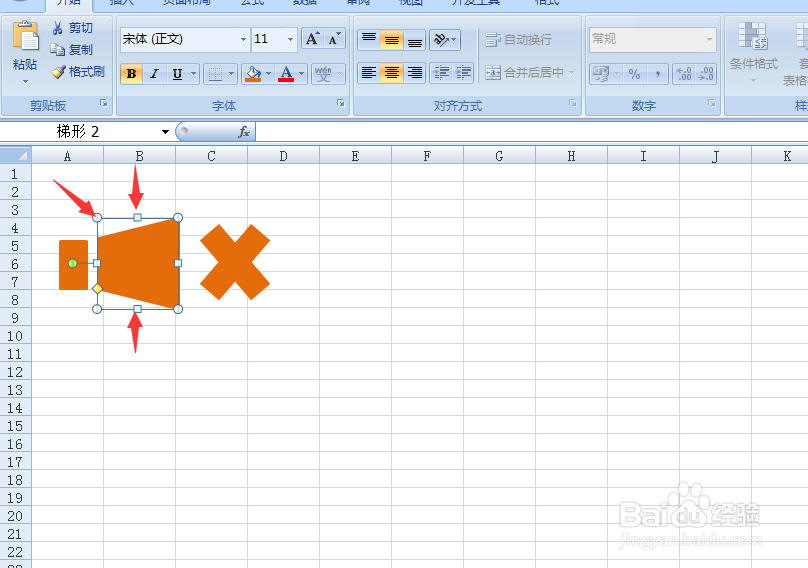Click the Select All corner button
The image size is (808, 568).
coord(16,155)
